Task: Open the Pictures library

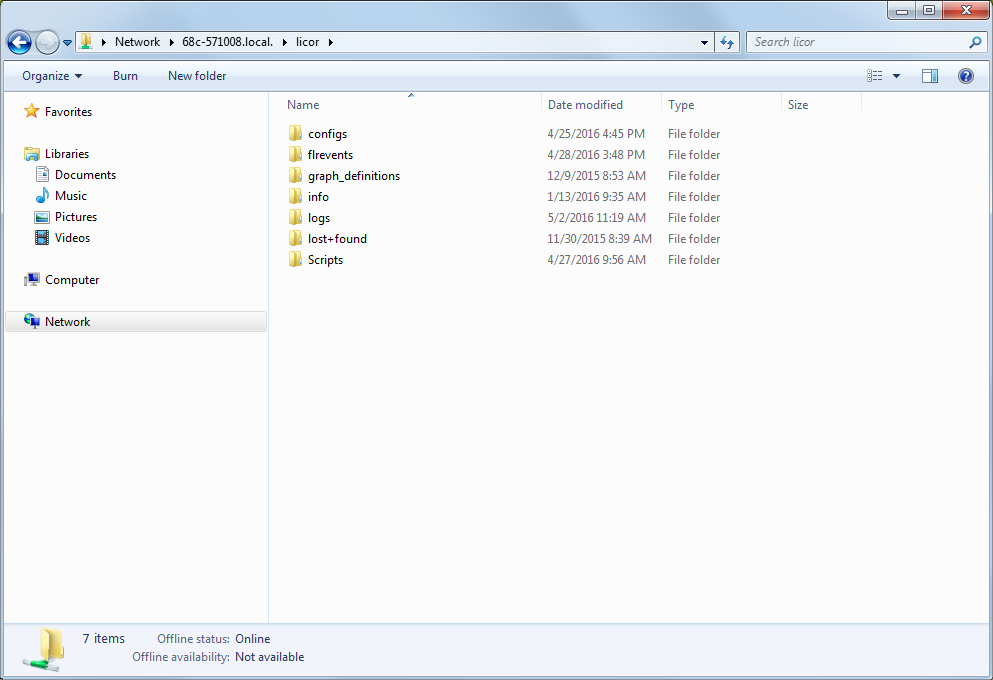Action: tap(76, 217)
